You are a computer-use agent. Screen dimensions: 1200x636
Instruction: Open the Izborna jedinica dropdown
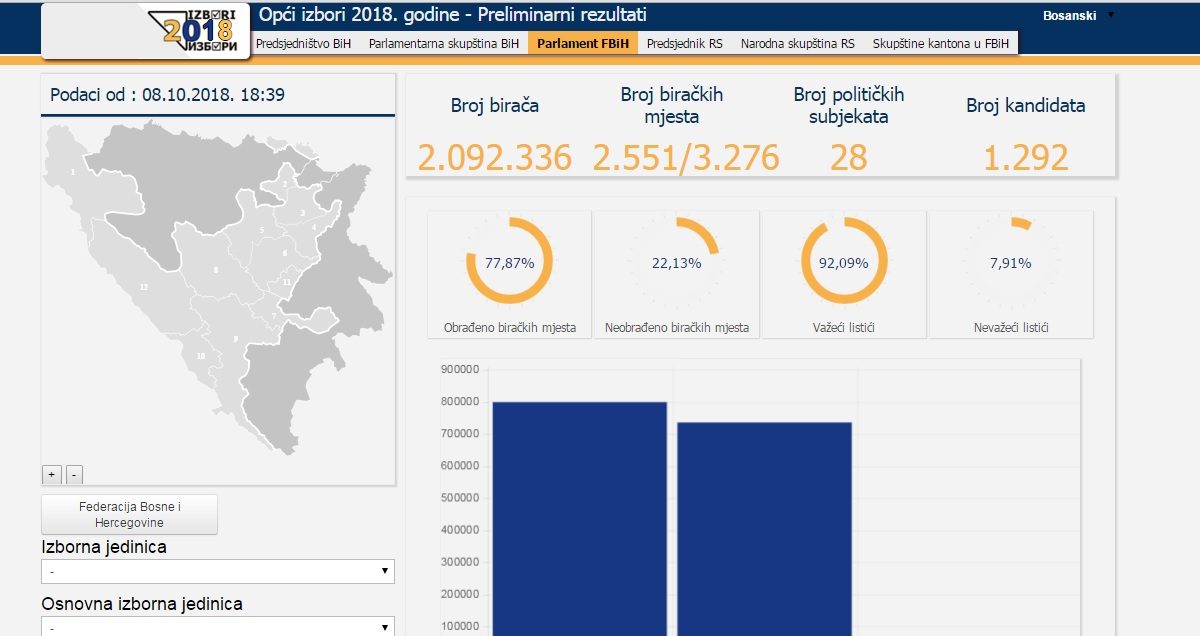[x=218, y=571]
